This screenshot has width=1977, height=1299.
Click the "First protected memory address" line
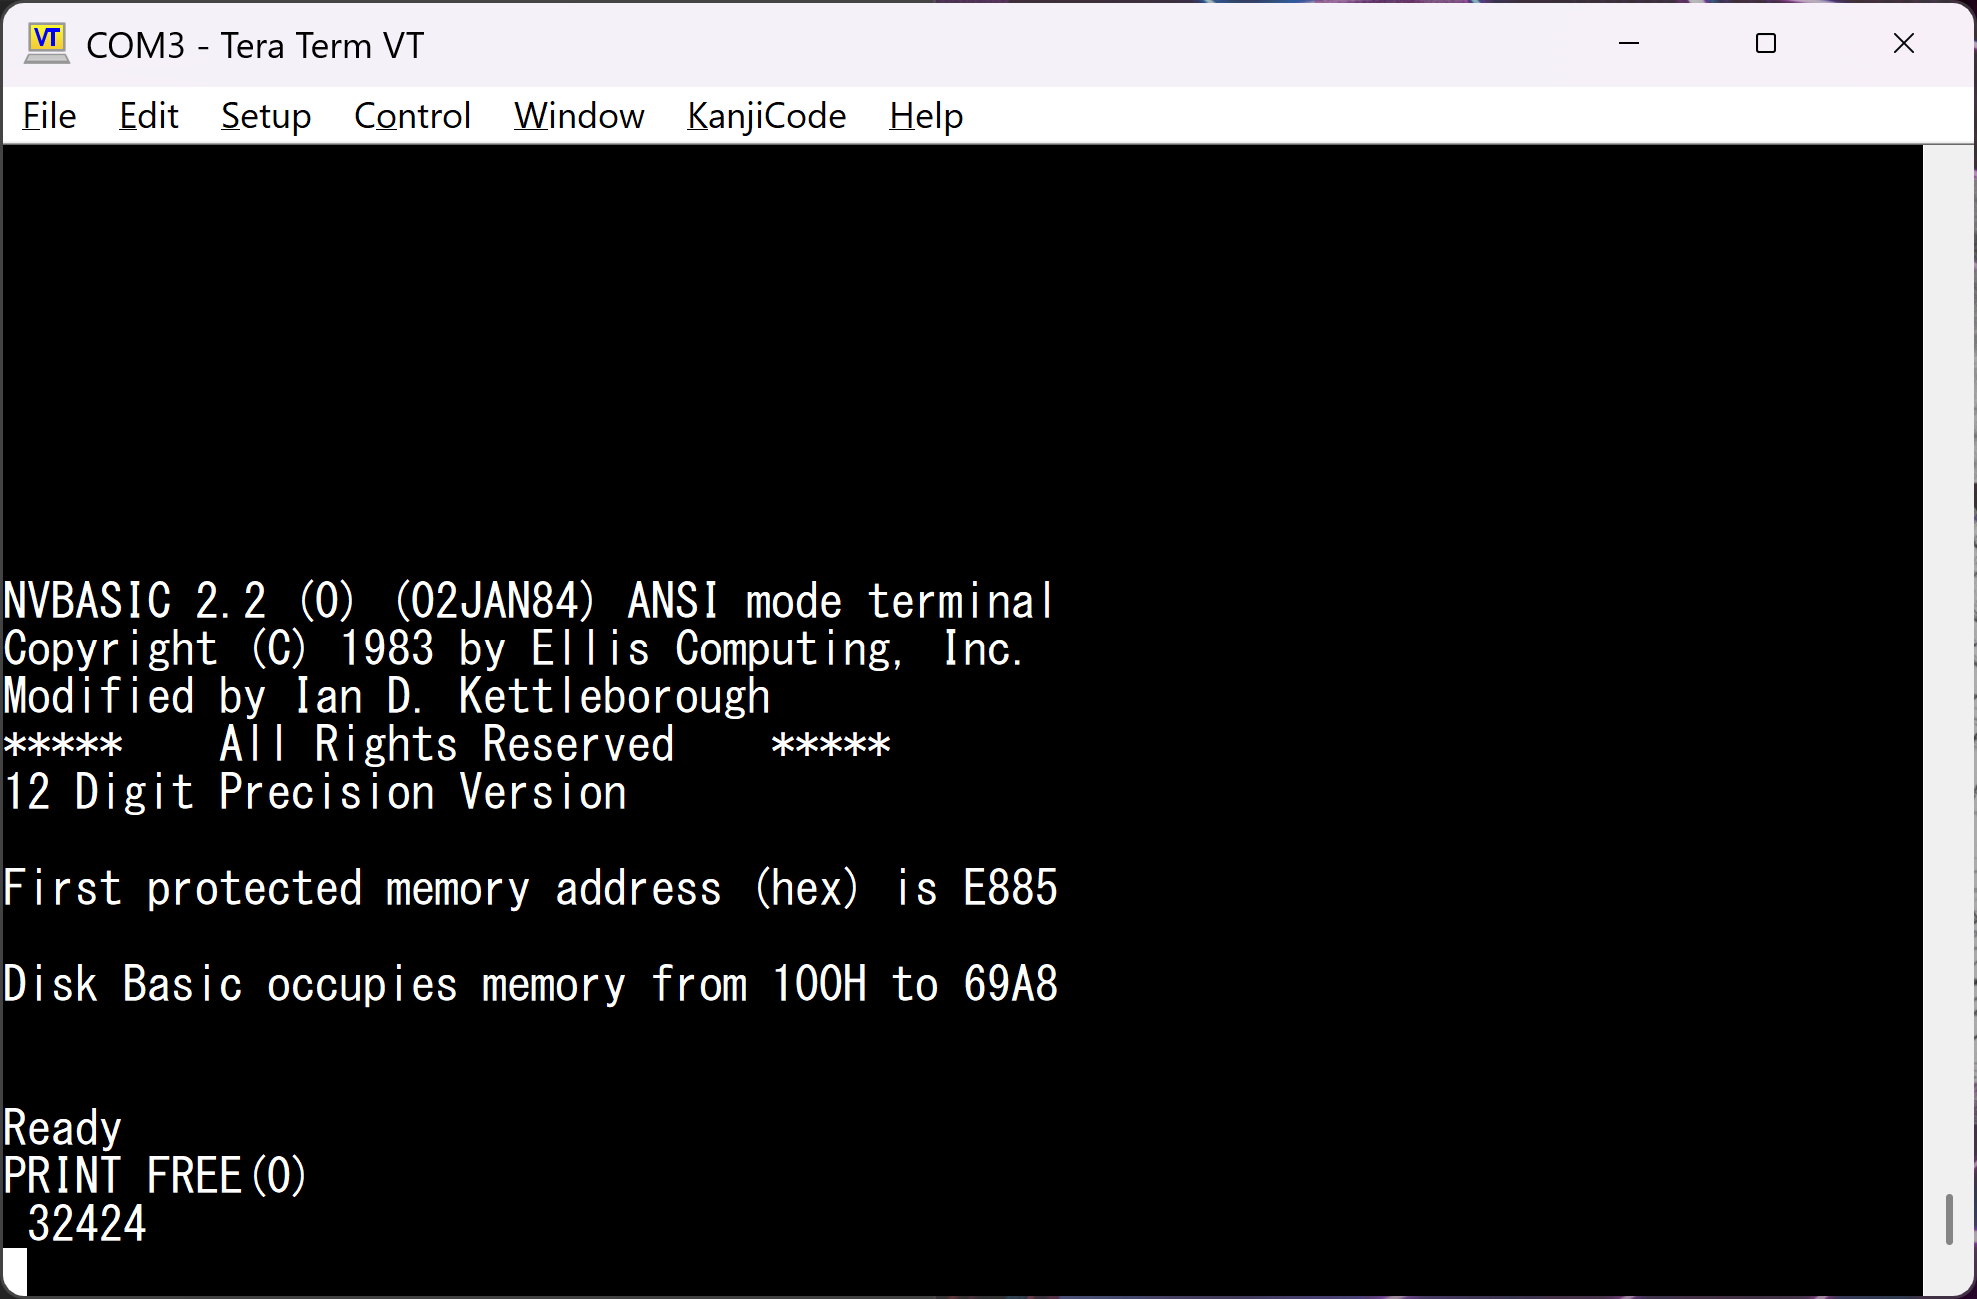click(530, 889)
